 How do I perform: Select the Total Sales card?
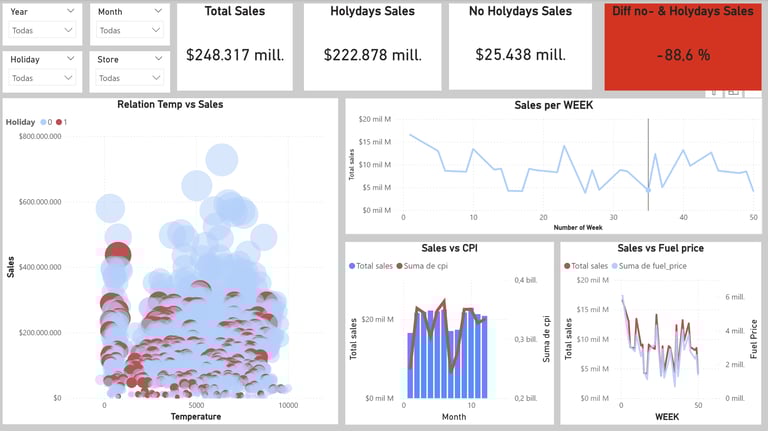click(235, 47)
